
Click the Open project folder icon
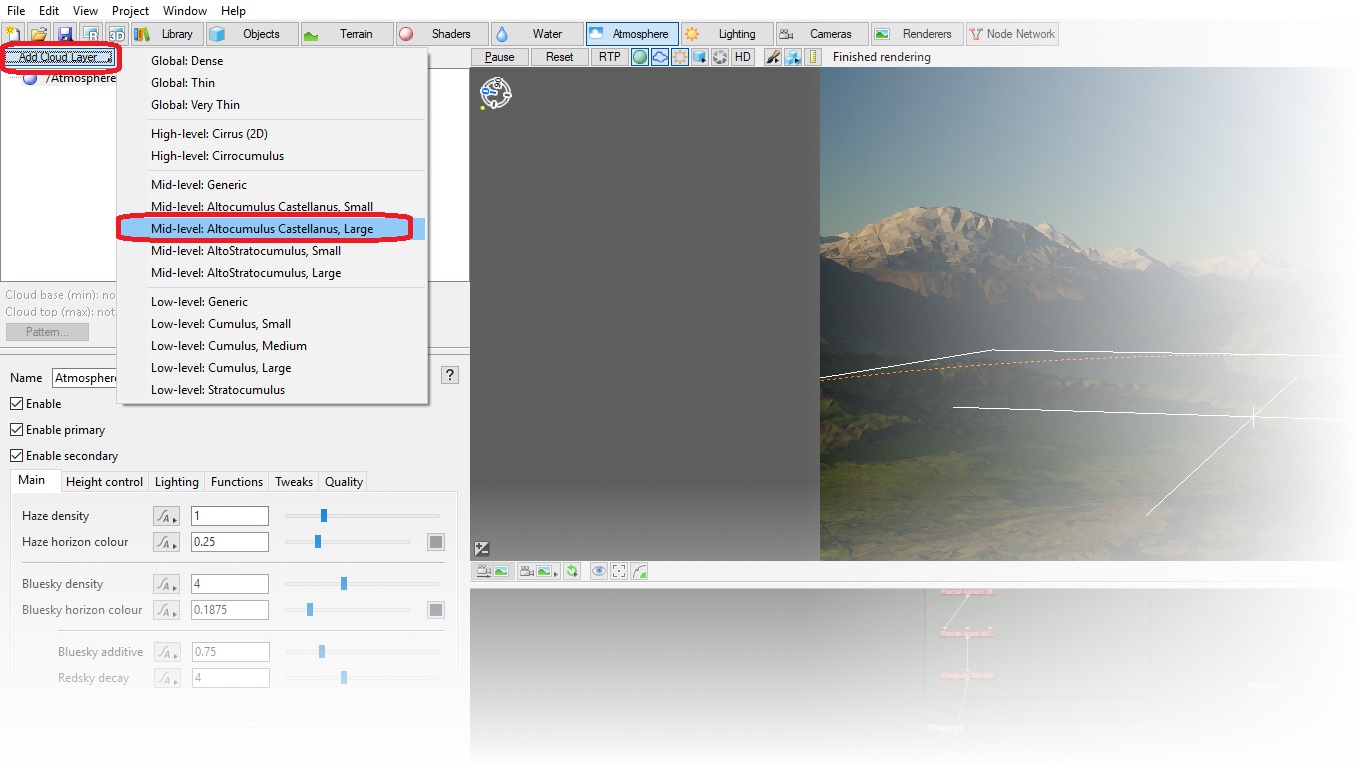[x=39, y=34]
